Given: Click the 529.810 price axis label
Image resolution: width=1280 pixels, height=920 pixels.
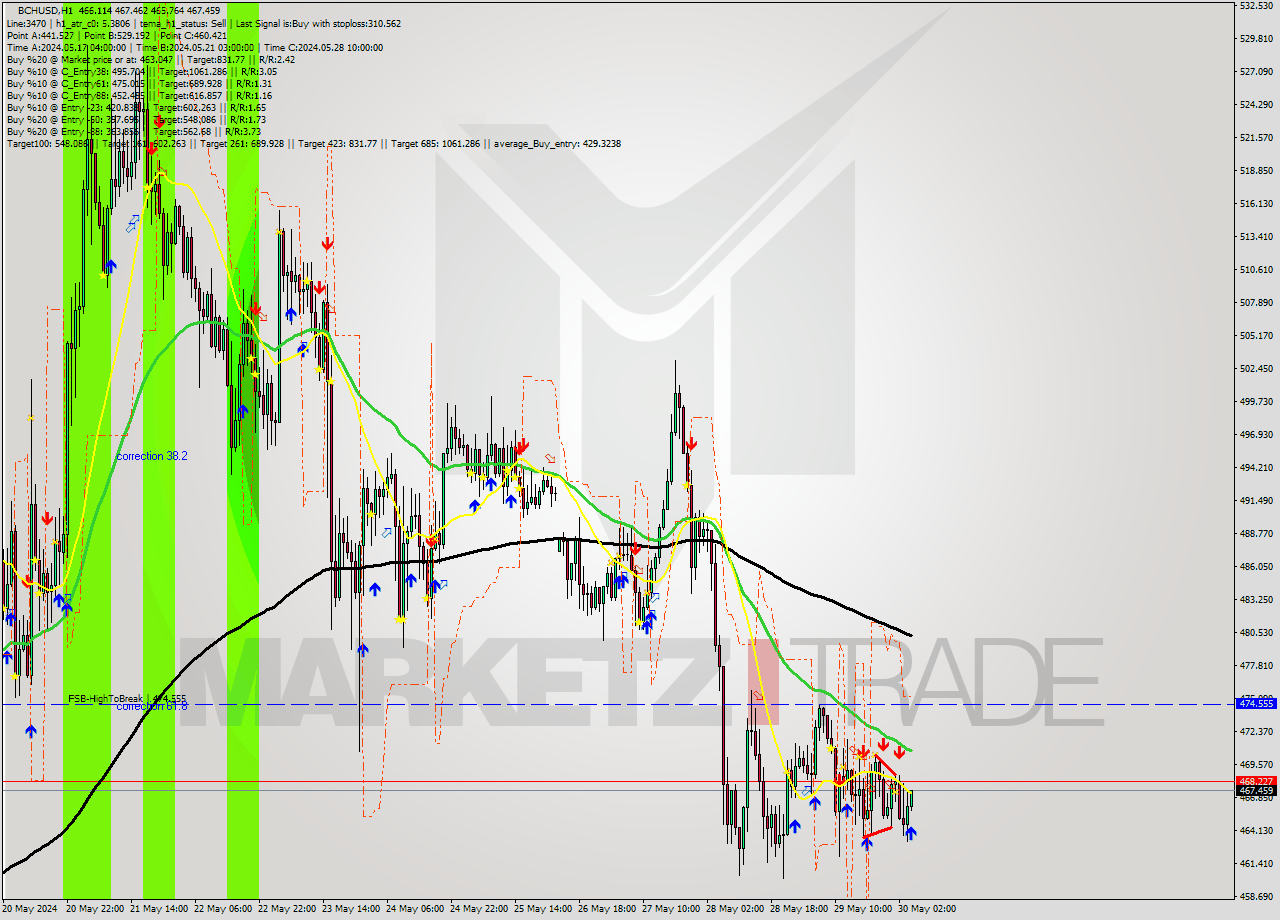Looking at the screenshot, I should [x=1255, y=39].
